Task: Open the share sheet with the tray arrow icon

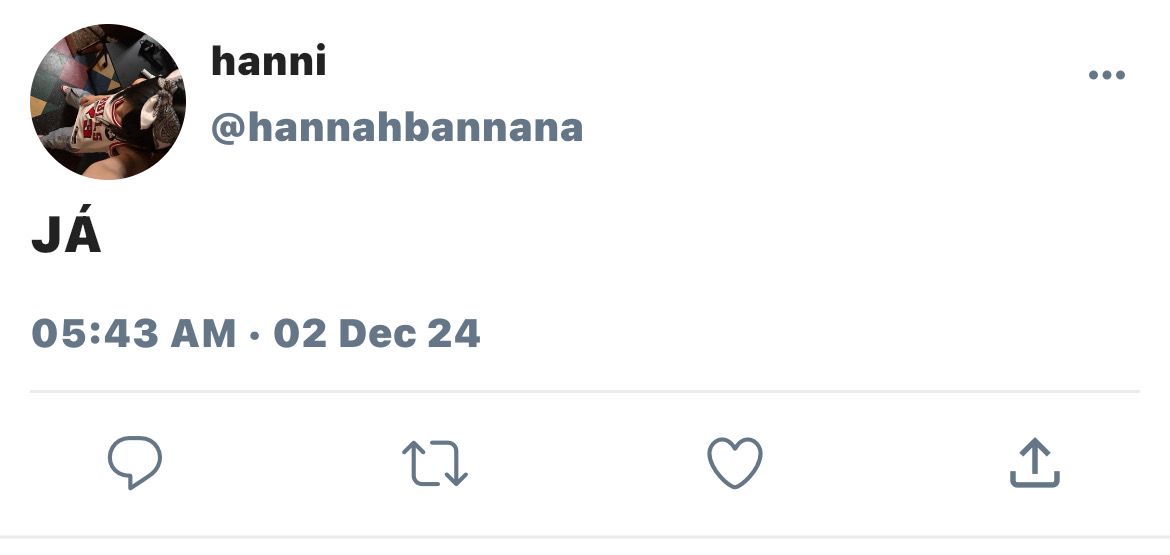Action: 1035,462
